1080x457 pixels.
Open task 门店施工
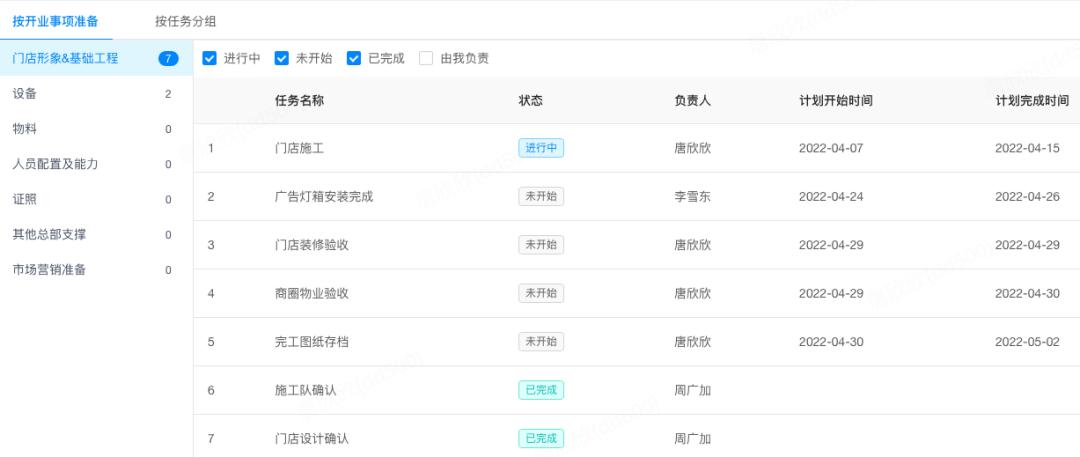pos(299,148)
